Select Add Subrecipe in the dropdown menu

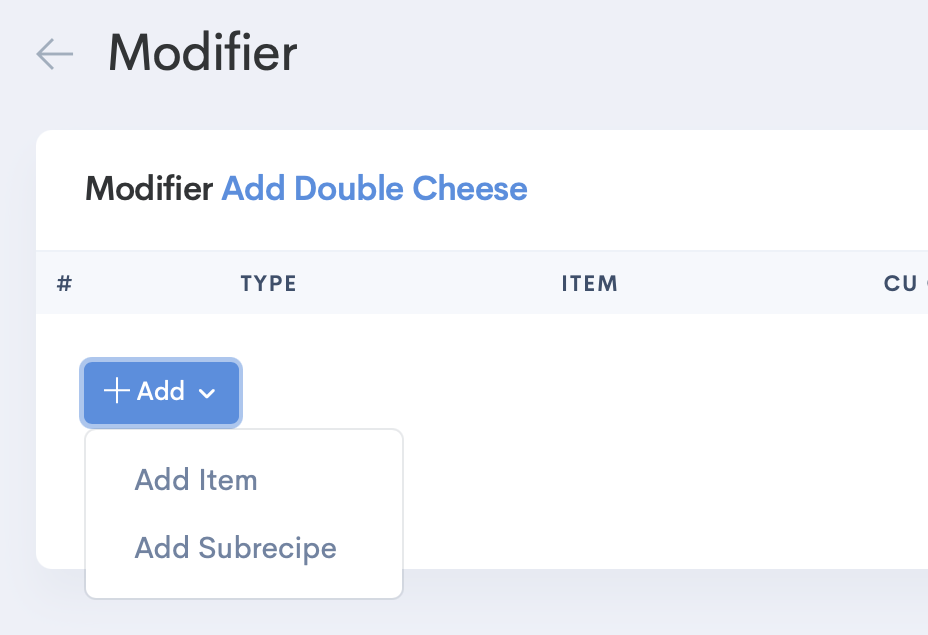coord(235,548)
